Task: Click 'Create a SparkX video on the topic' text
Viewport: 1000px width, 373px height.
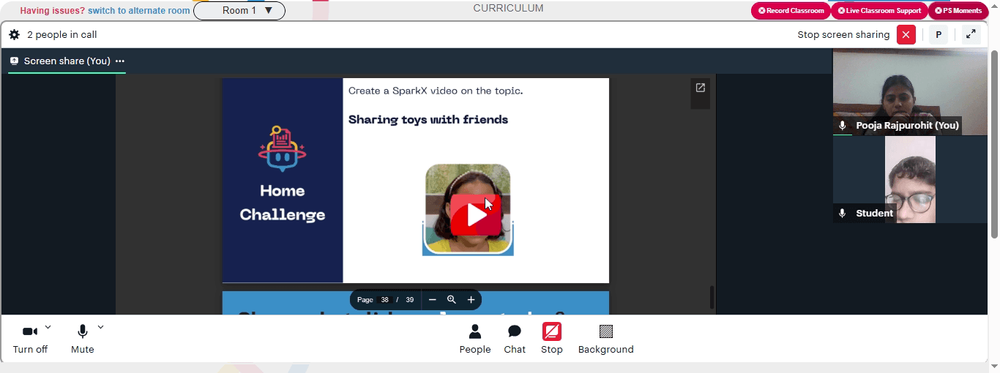Action: click(436, 91)
